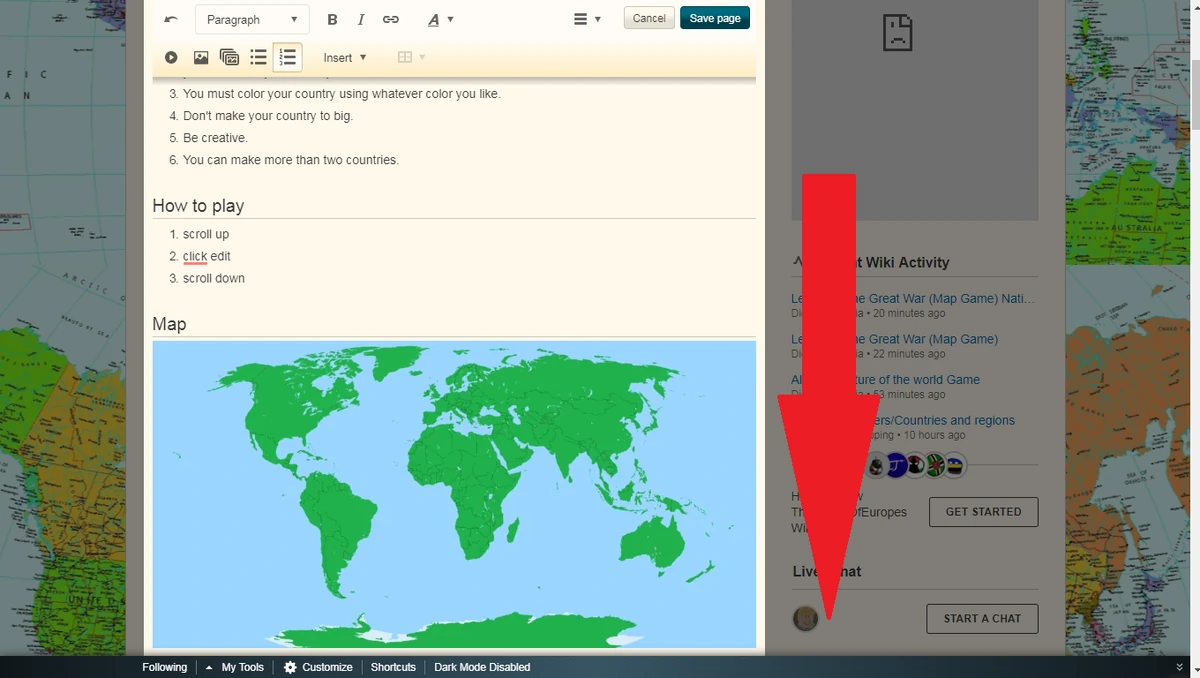Toggle numbered list formatting

[287, 57]
